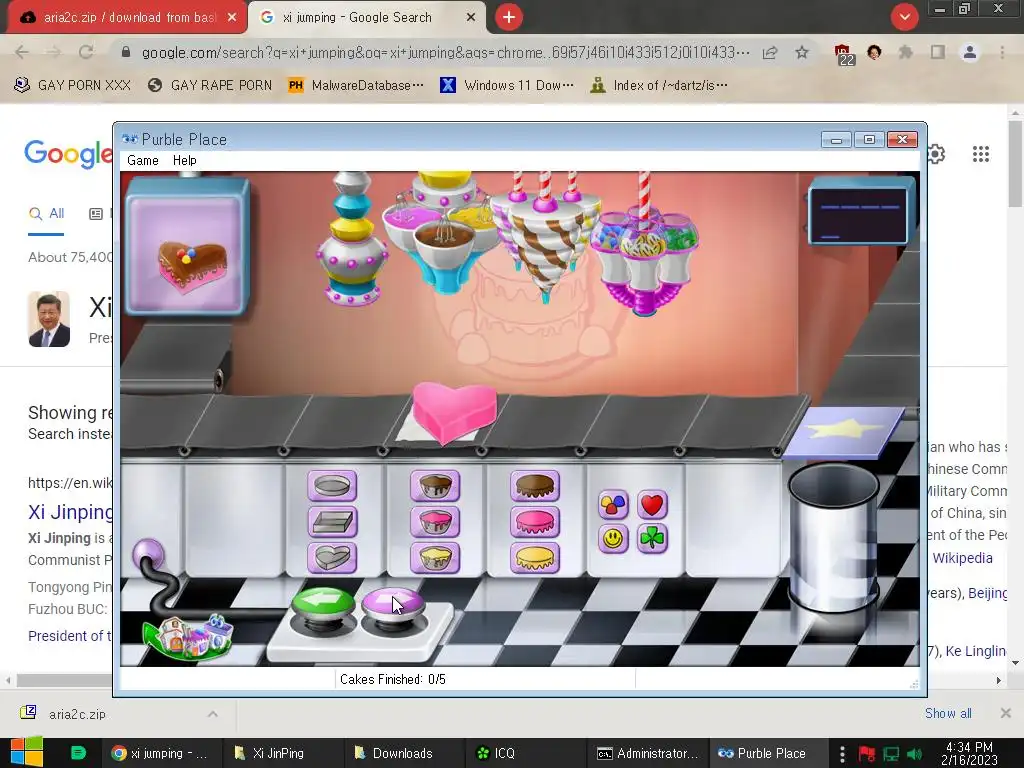Pick pink icing layer button

(535, 521)
